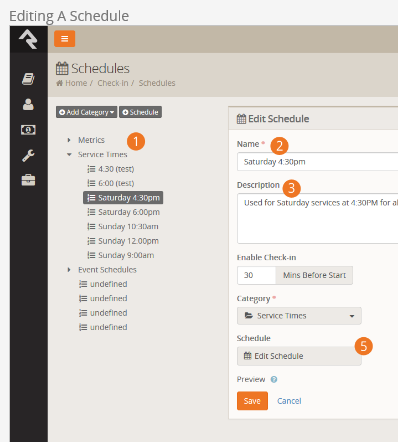
Task: Open the Service Times category dropdown
Action: coord(299,316)
